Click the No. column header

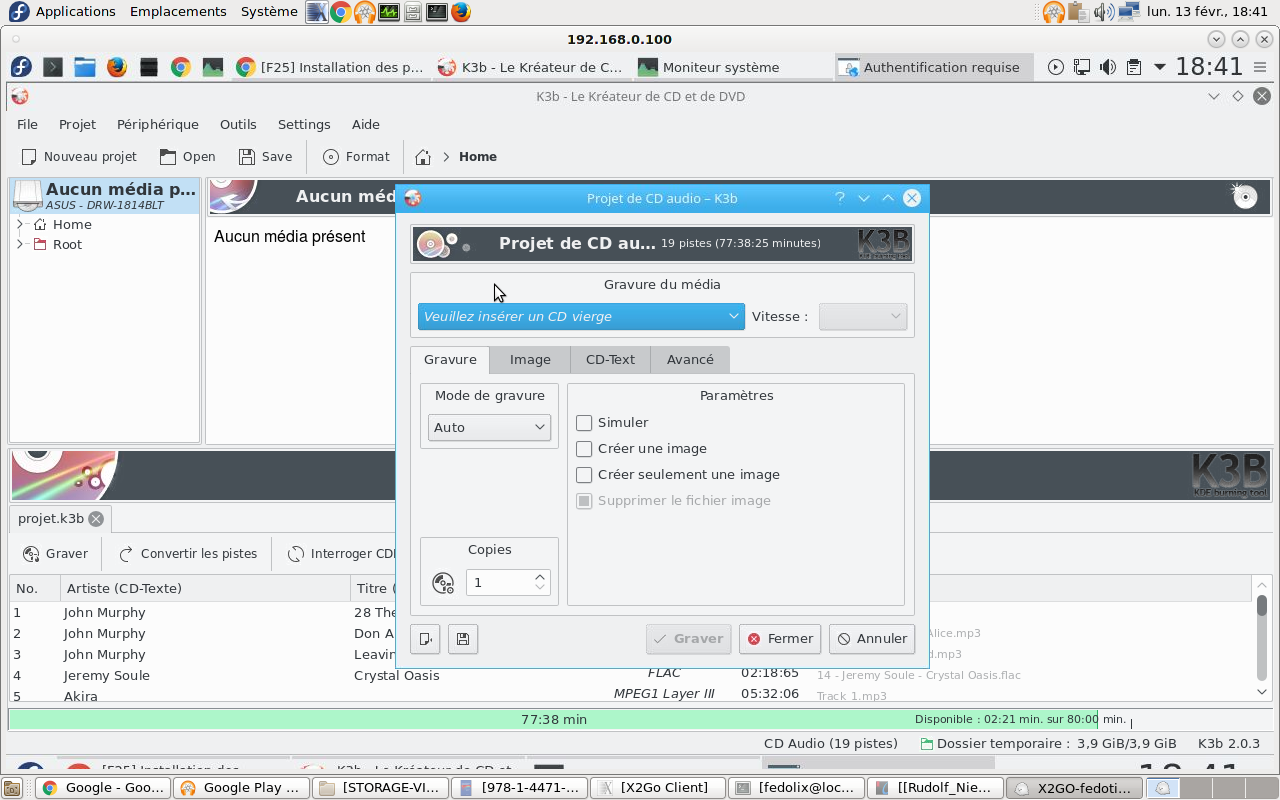[x=35, y=588]
